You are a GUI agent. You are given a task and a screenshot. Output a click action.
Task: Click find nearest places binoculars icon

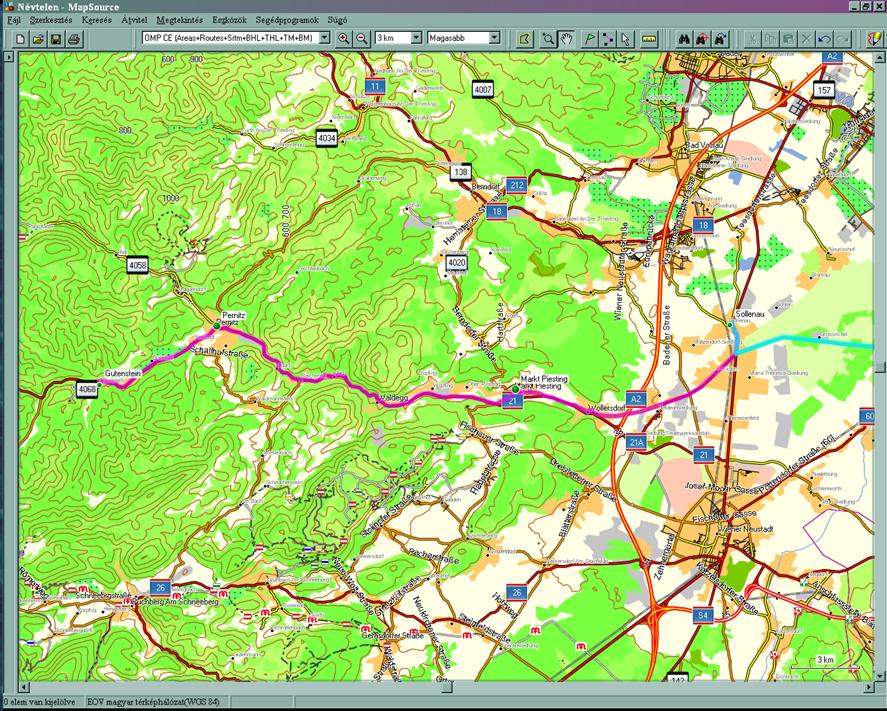pos(702,39)
